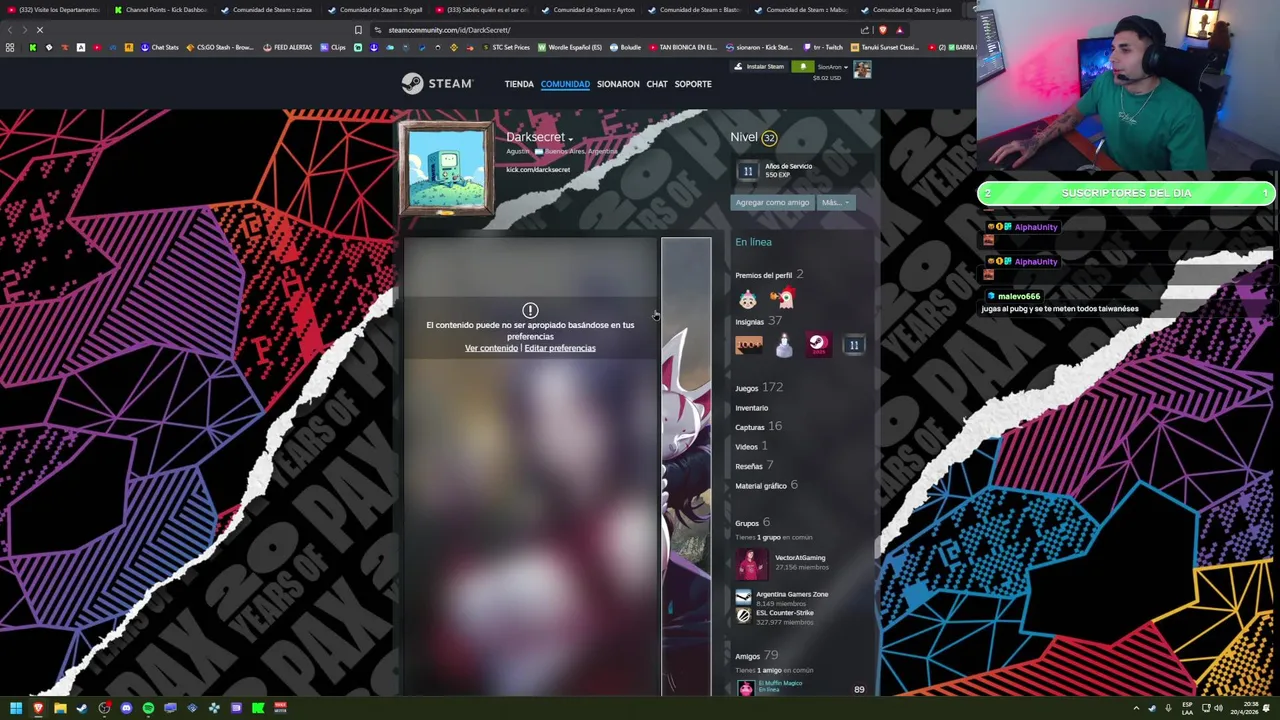Open CS:GO Stash bookmark

tap(220, 47)
